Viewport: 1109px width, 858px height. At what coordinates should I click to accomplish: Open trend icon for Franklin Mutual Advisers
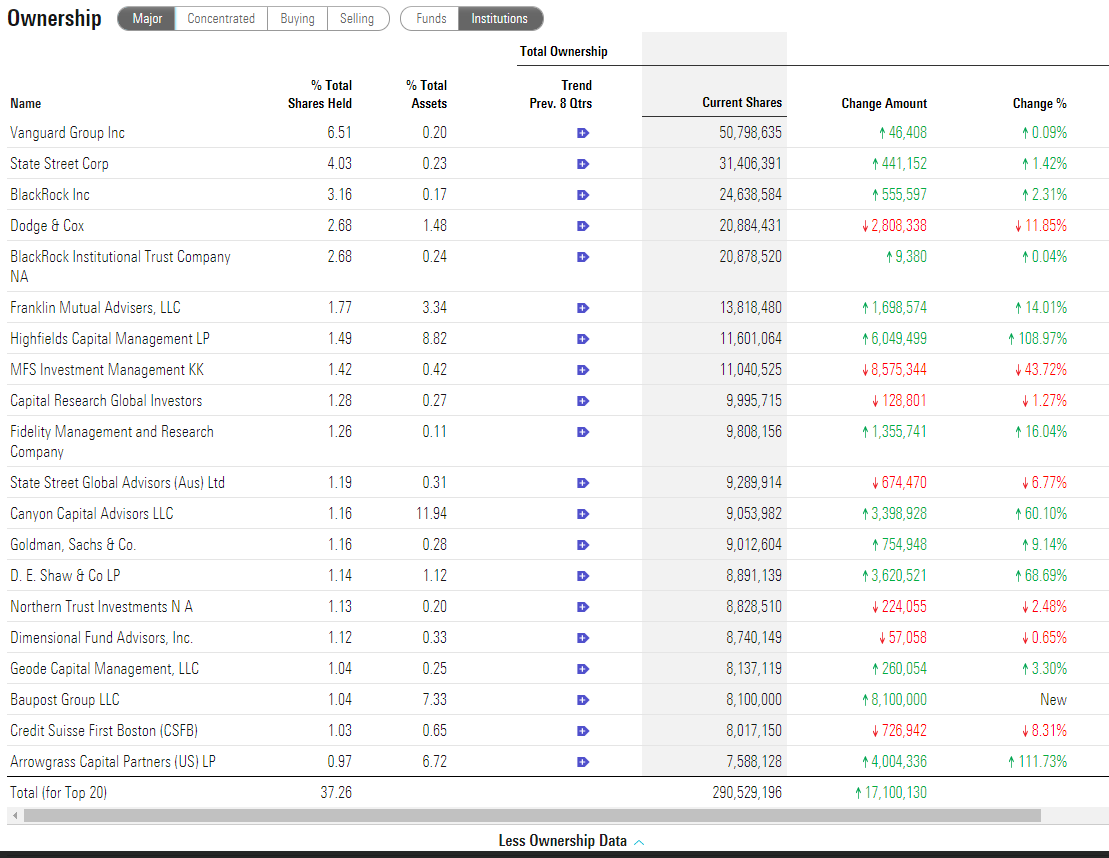[583, 308]
